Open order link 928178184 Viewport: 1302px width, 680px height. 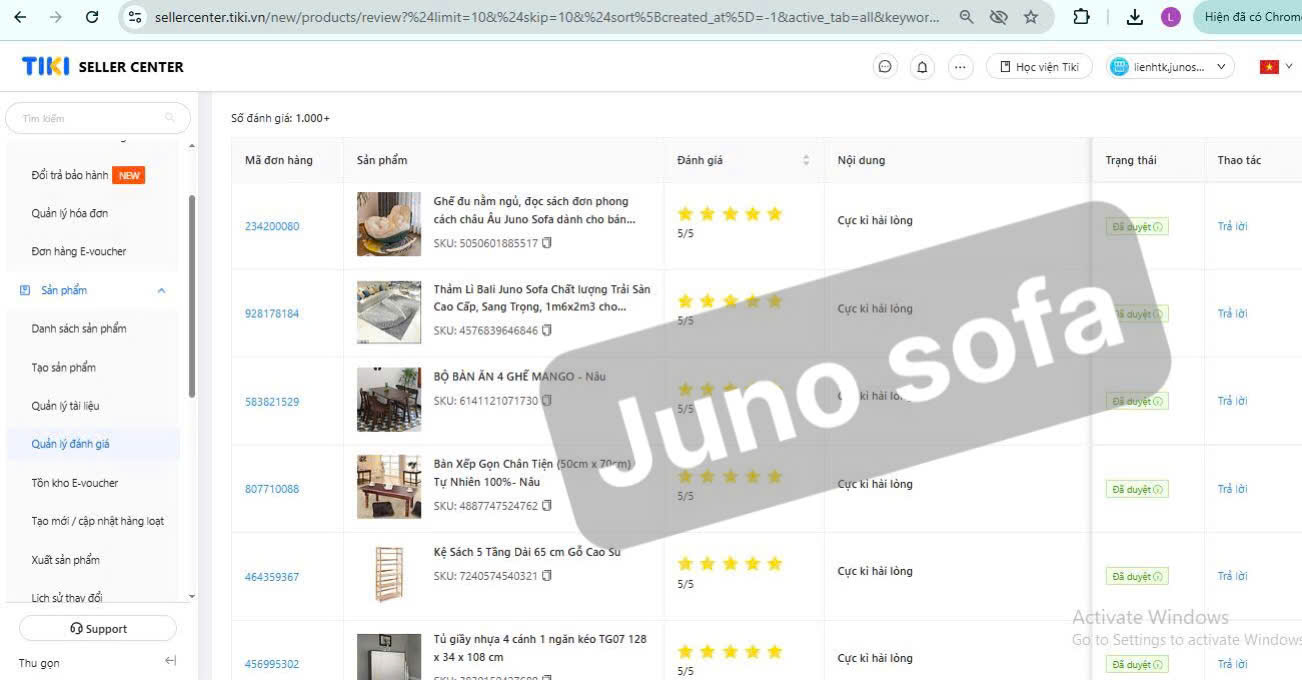pyautogui.click(x=272, y=313)
